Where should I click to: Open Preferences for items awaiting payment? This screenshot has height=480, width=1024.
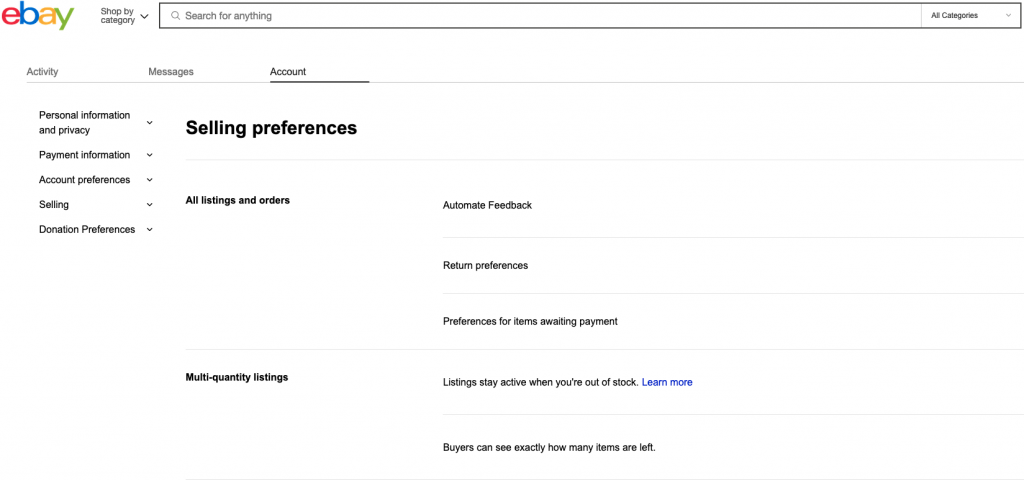pos(530,321)
